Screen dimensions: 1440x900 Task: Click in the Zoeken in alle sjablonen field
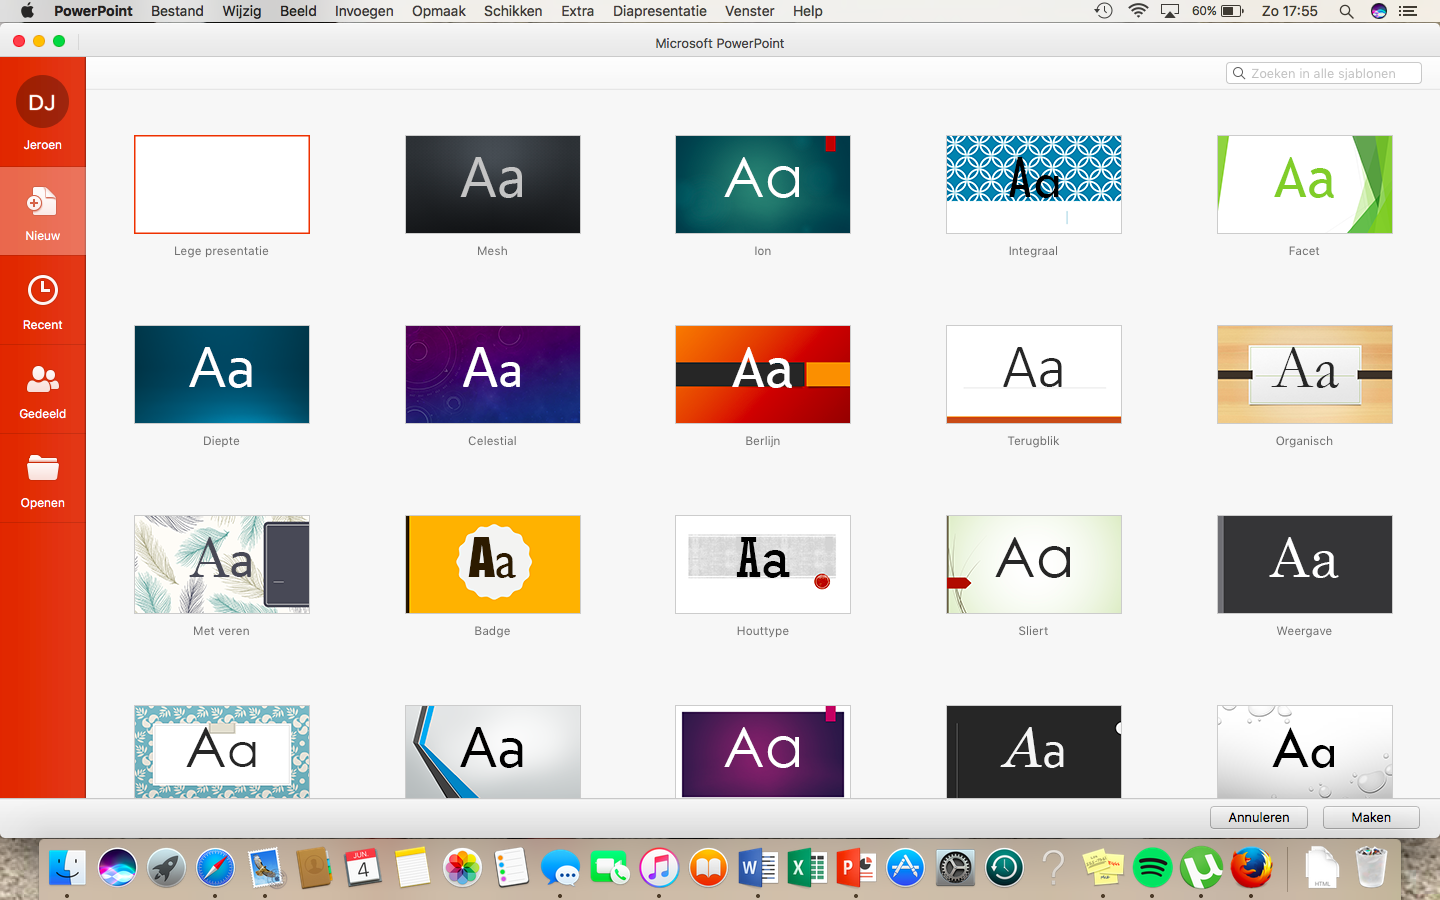(1324, 73)
